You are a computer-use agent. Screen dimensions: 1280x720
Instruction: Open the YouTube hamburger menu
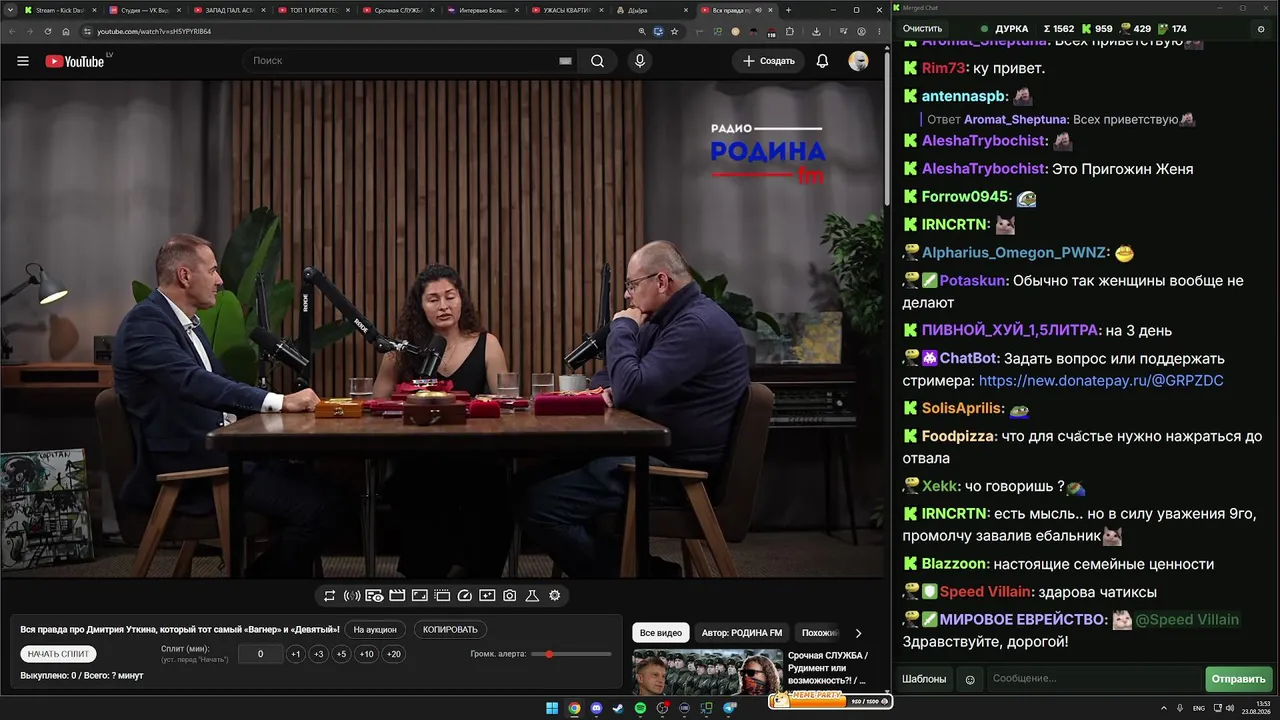click(23, 61)
